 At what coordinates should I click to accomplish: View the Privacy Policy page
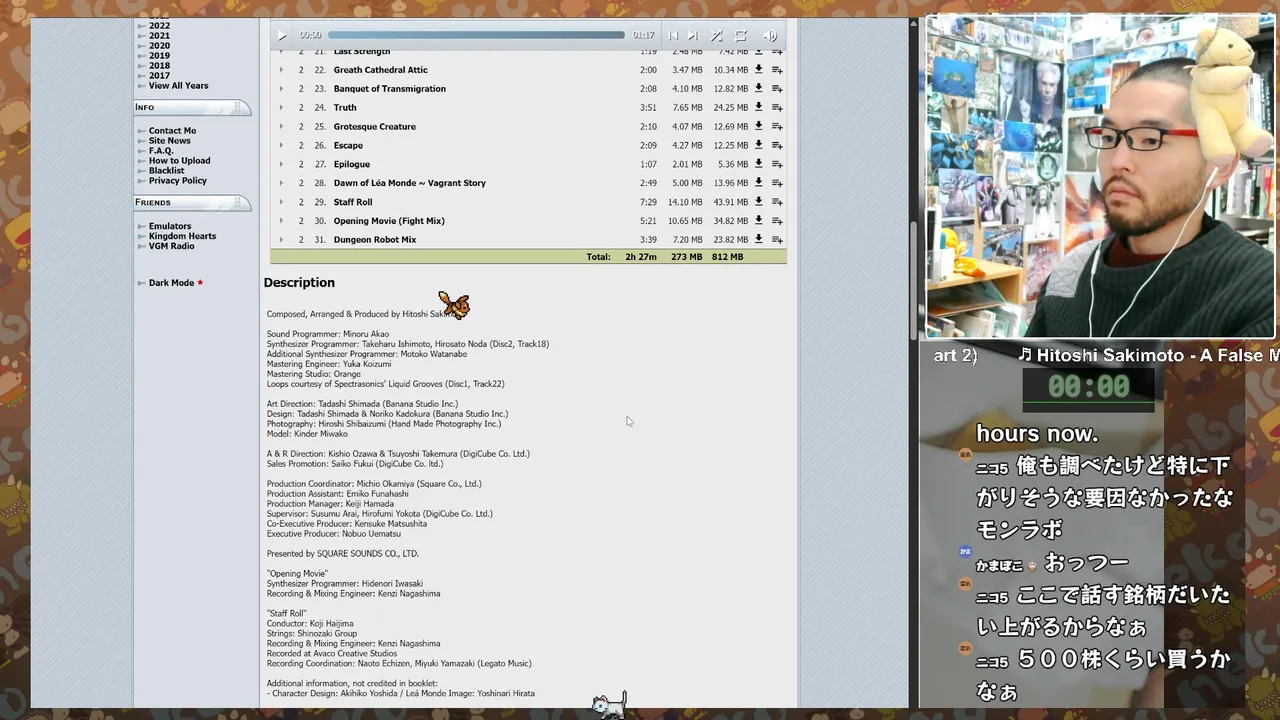pyautogui.click(x=177, y=181)
